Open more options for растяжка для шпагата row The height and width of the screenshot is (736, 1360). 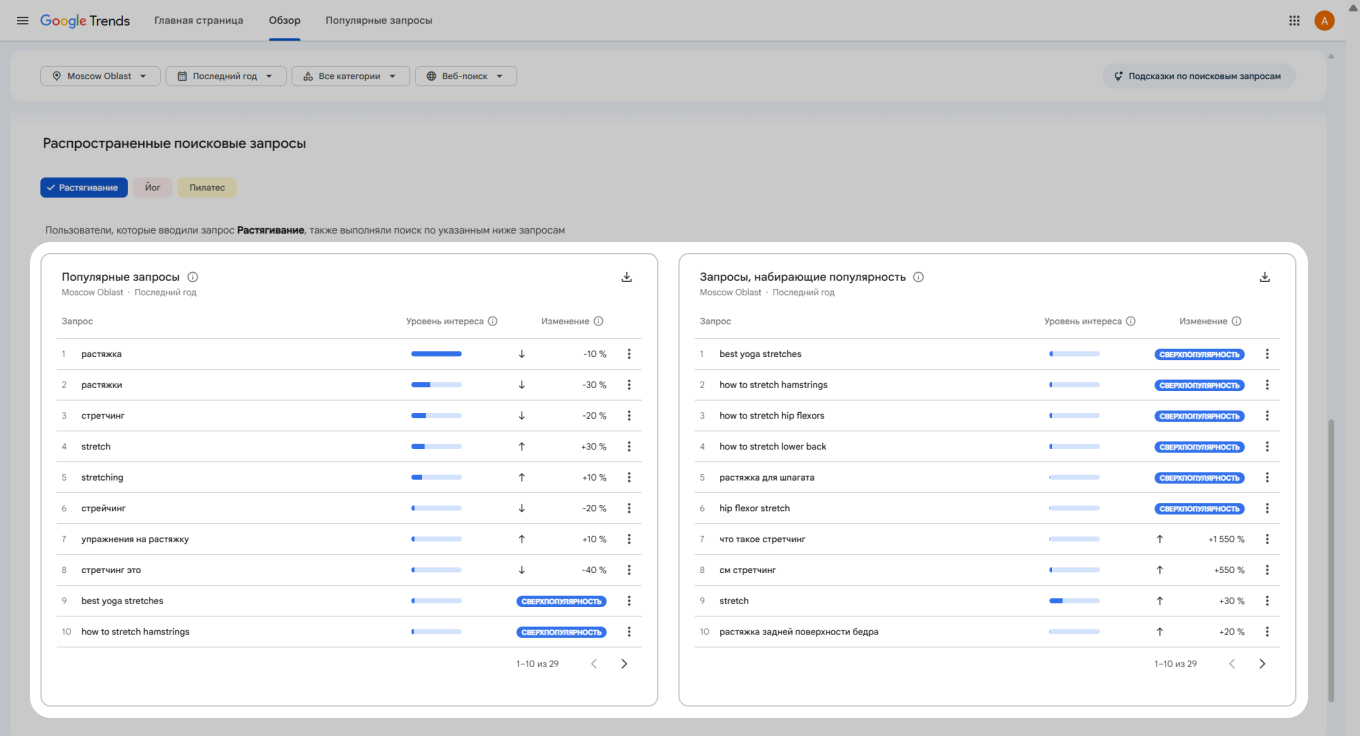(1267, 478)
